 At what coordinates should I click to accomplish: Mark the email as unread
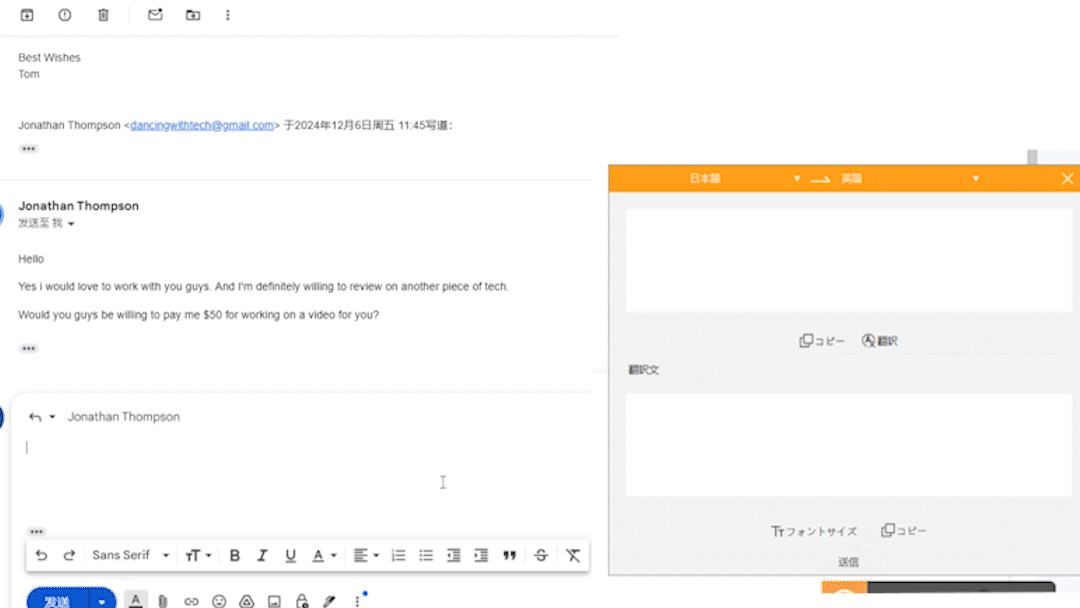(x=155, y=15)
